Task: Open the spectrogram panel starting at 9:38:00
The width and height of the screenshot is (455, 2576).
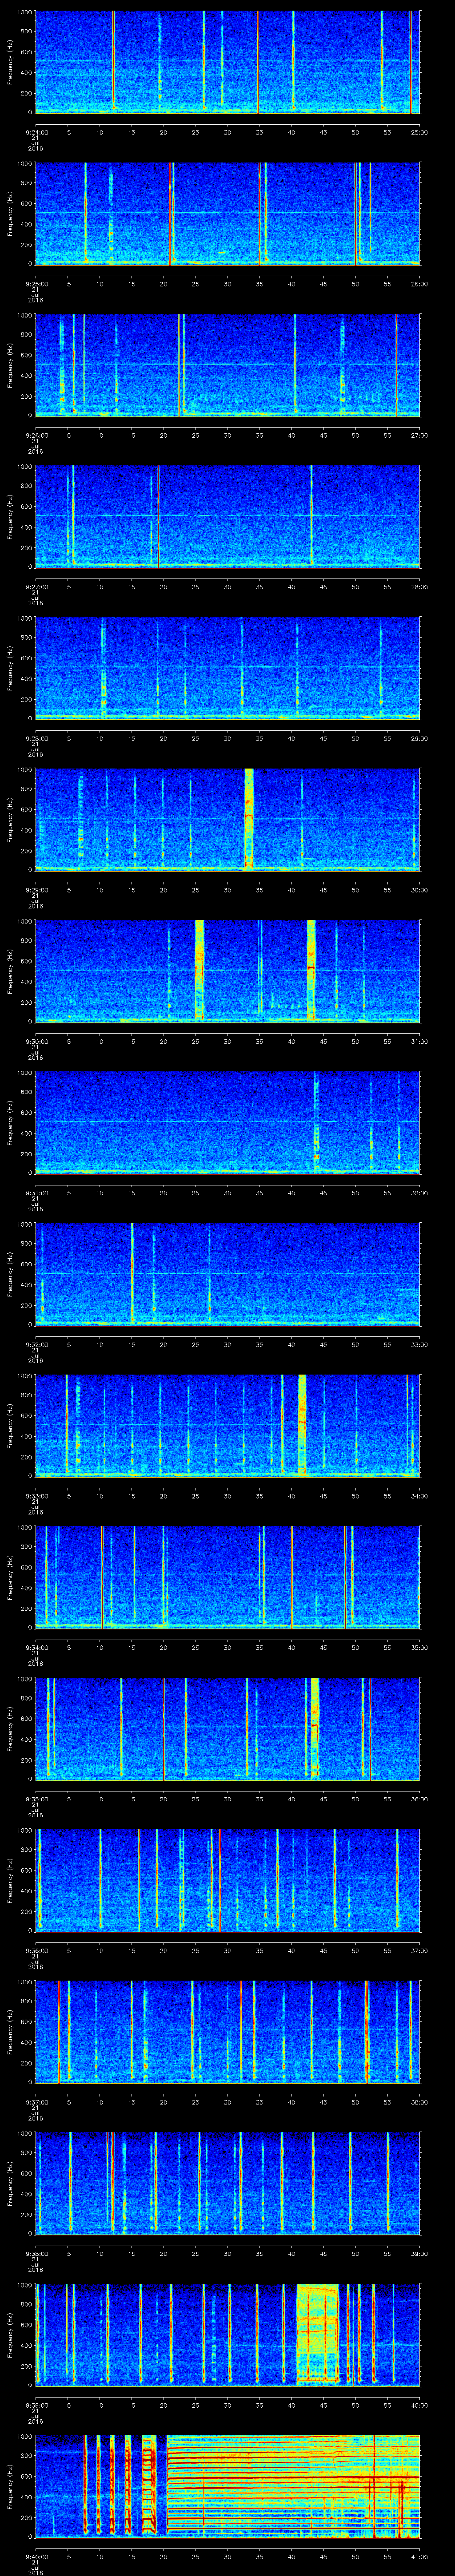Action: [x=228, y=2183]
